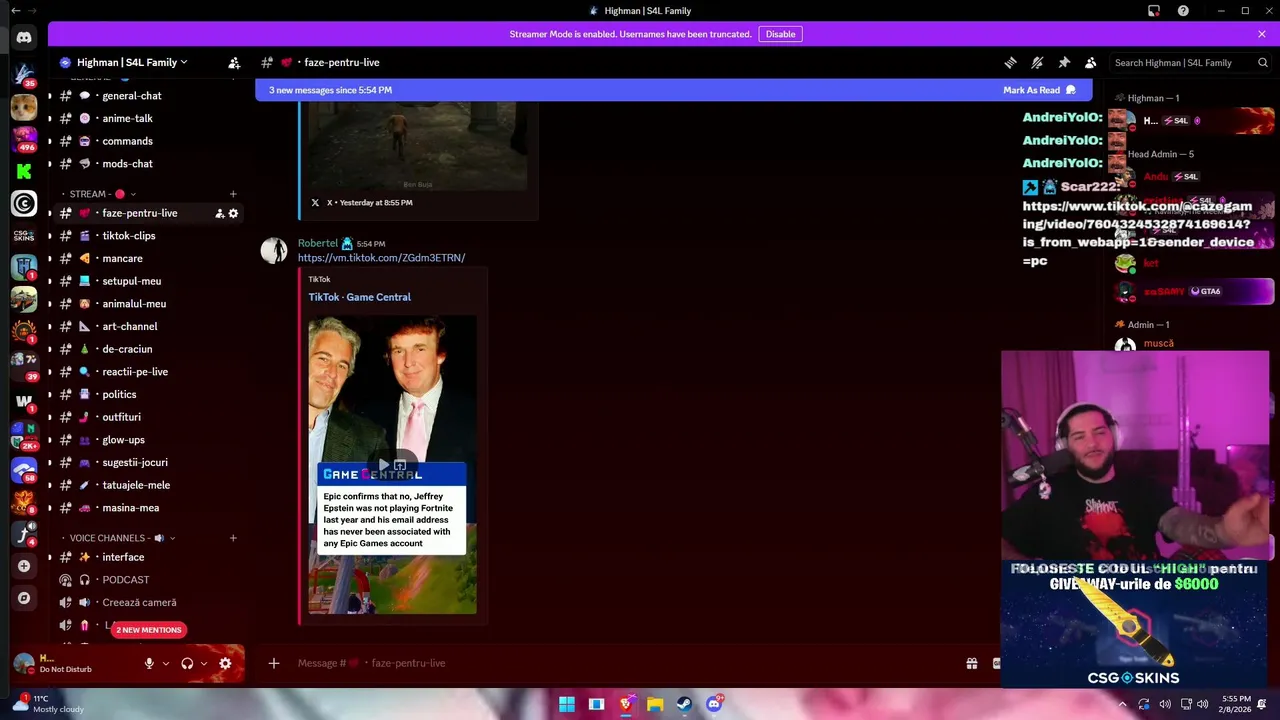
Task: Create invite for faze-pentru-live channel
Action: coord(219,213)
